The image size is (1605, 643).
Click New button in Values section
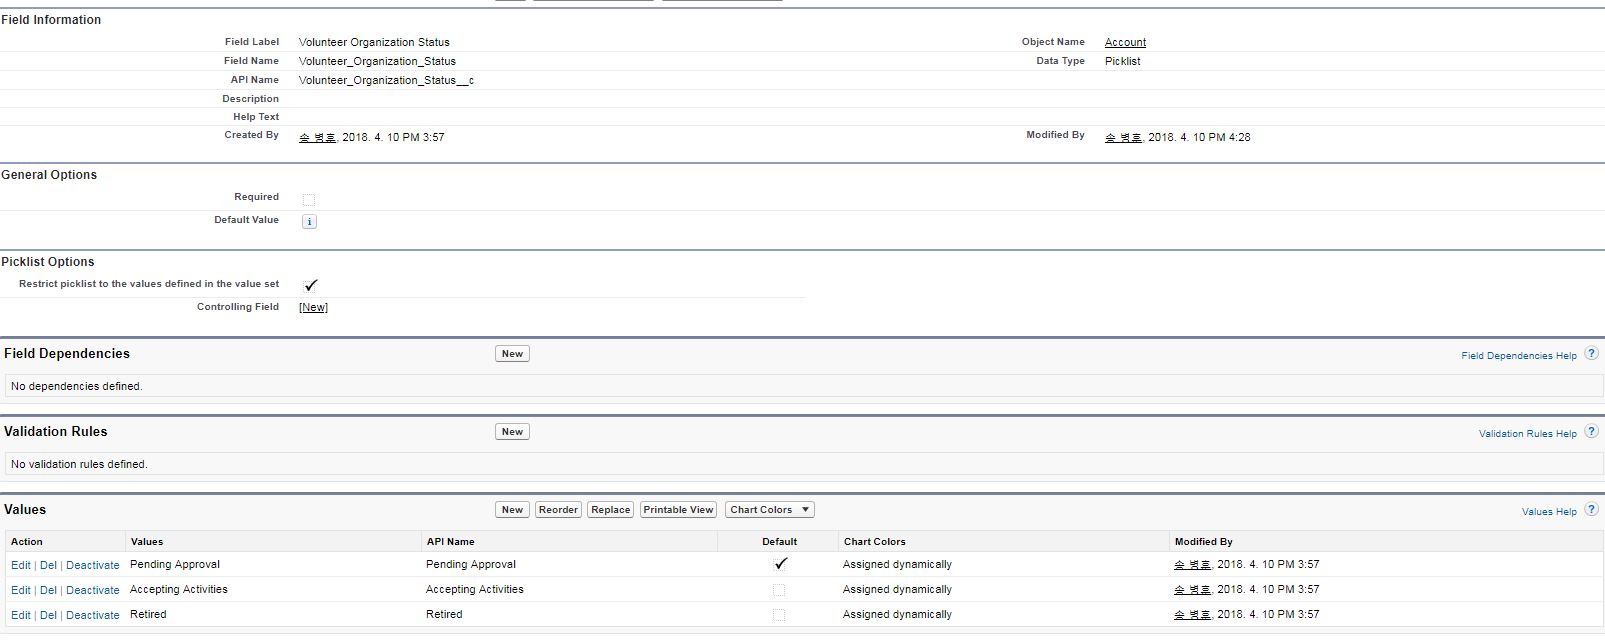point(512,510)
